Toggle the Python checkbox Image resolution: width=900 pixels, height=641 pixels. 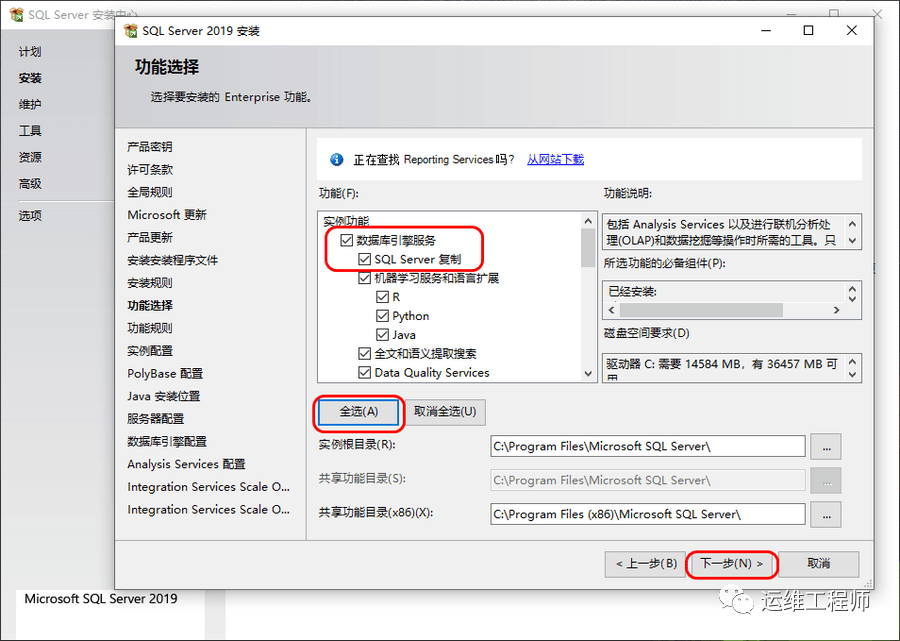(382, 316)
